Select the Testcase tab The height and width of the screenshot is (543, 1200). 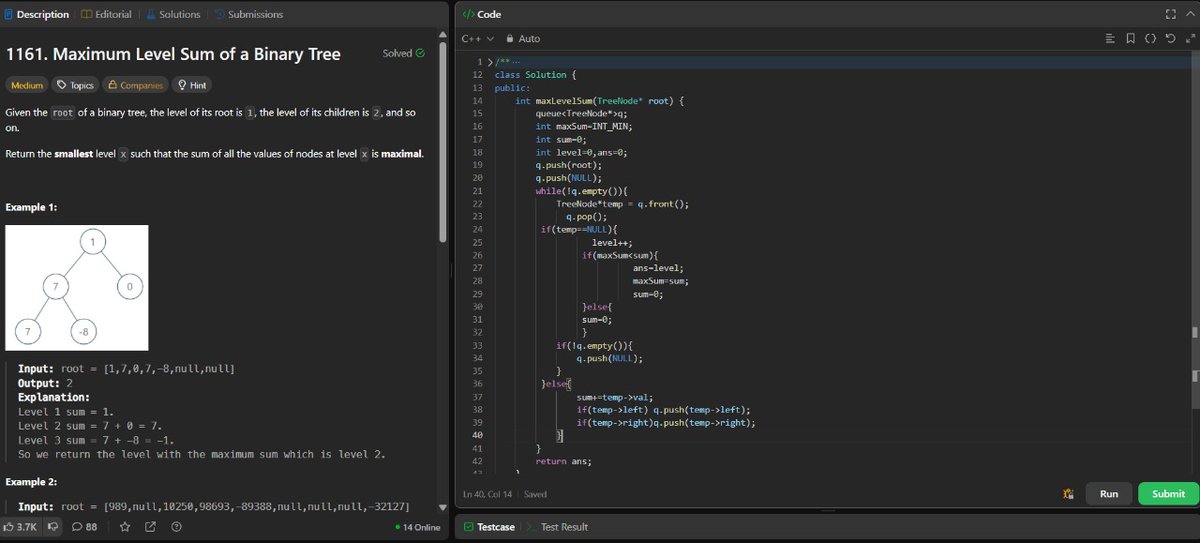tap(489, 527)
